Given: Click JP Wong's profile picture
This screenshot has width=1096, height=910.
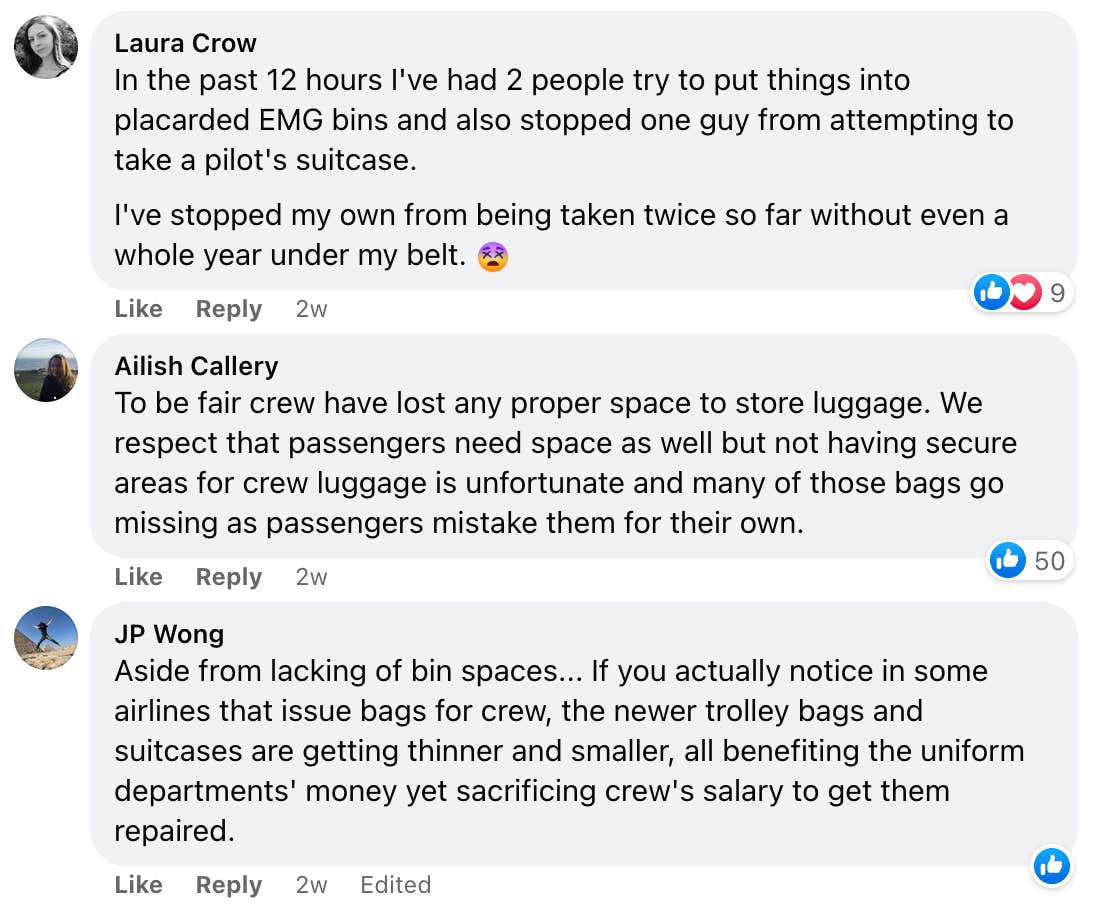Looking at the screenshot, I should pos(45,638).
